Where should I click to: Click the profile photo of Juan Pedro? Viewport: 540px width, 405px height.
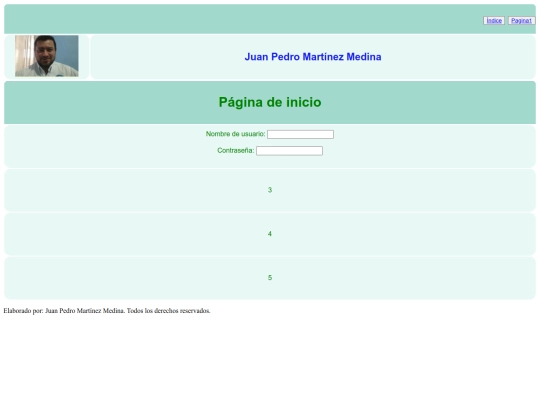coord(47,56)
